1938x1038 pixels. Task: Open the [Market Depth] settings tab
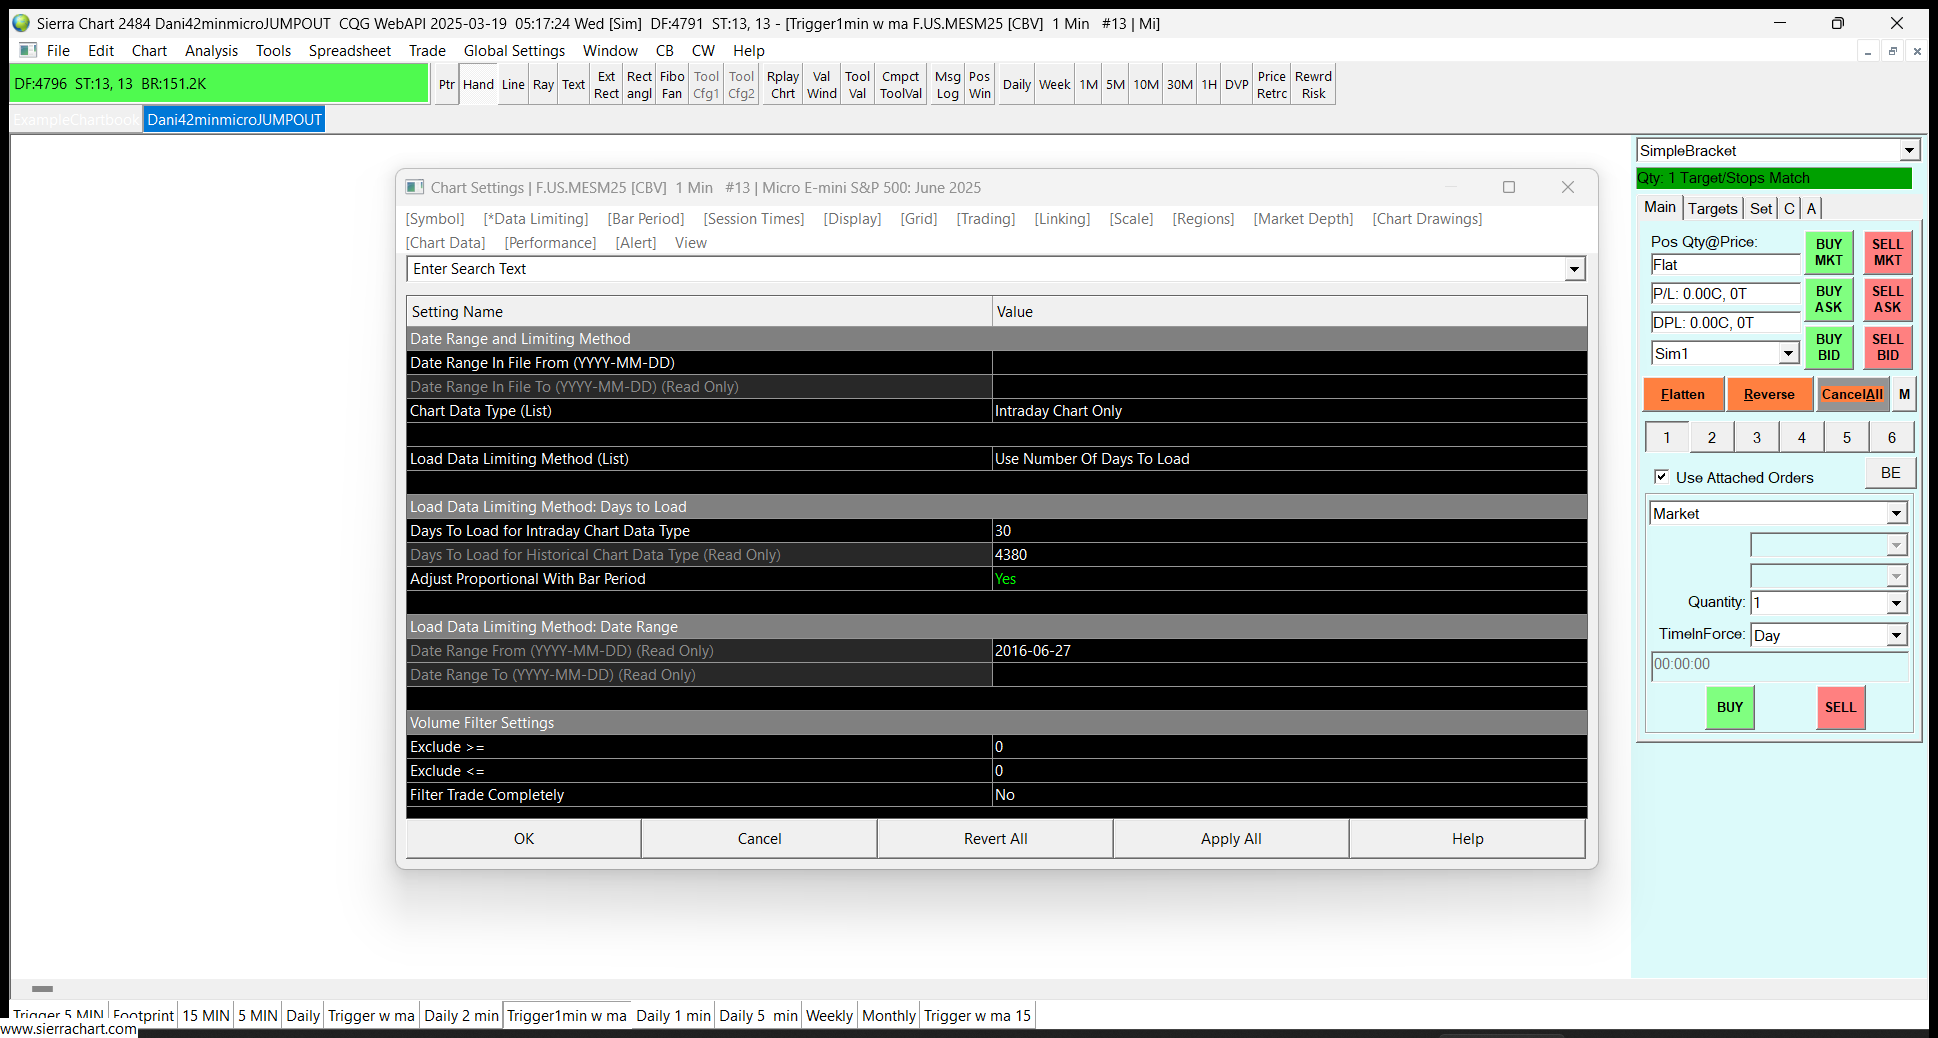click(1303, 219)
